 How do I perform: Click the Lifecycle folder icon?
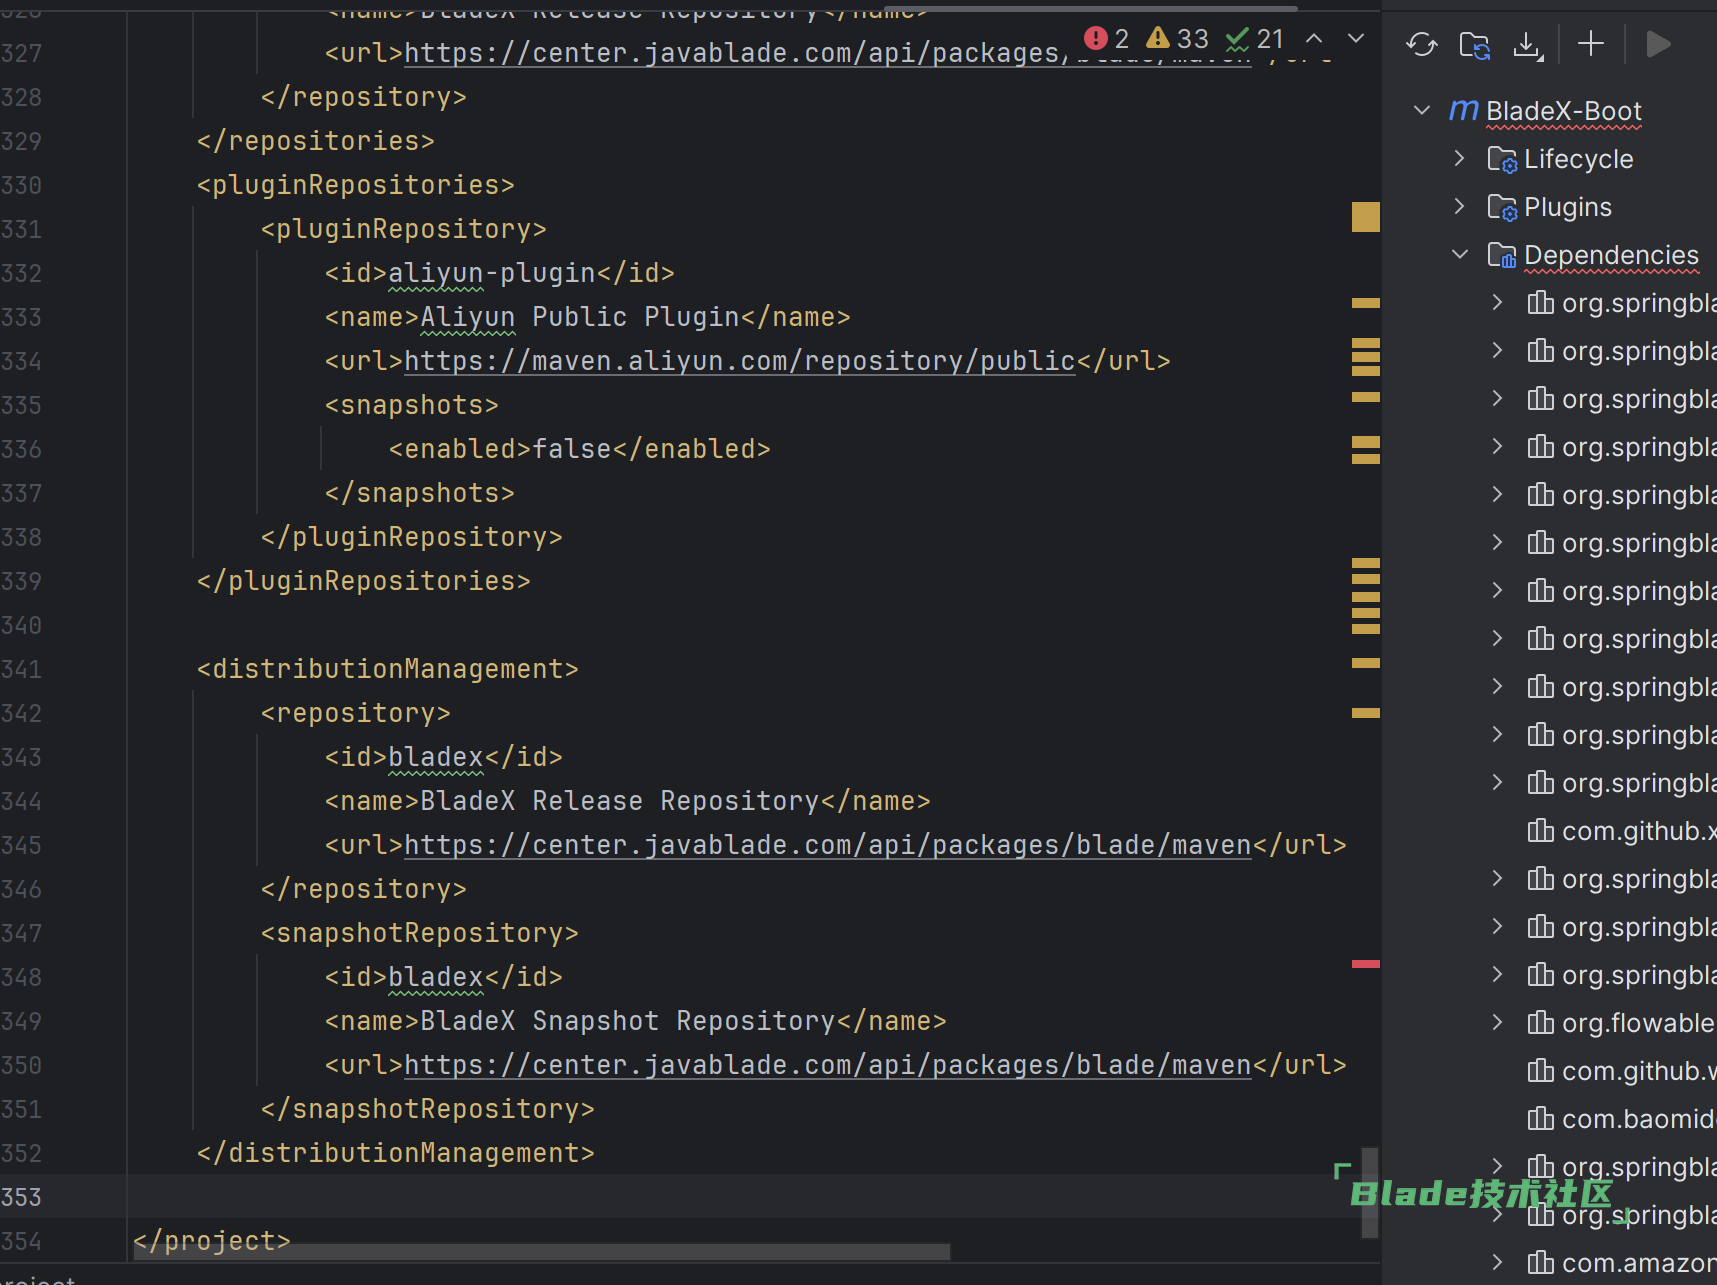[x=1503, y=159]
